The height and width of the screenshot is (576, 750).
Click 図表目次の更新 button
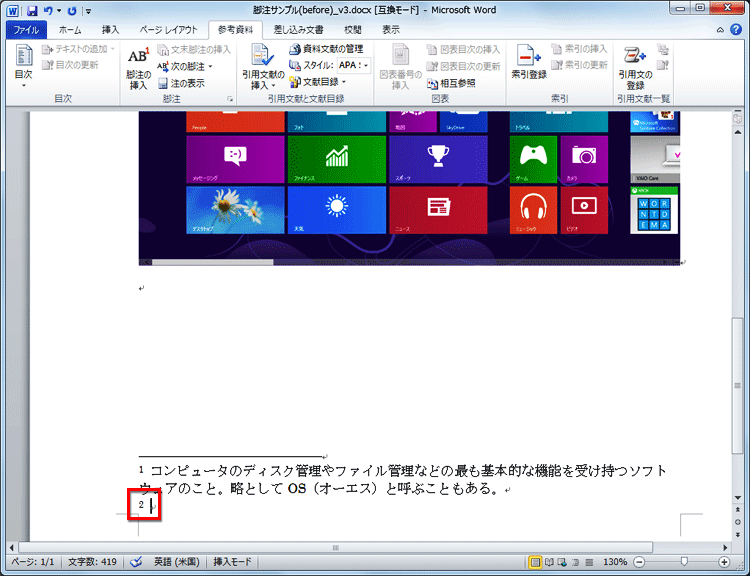(463, 66)
